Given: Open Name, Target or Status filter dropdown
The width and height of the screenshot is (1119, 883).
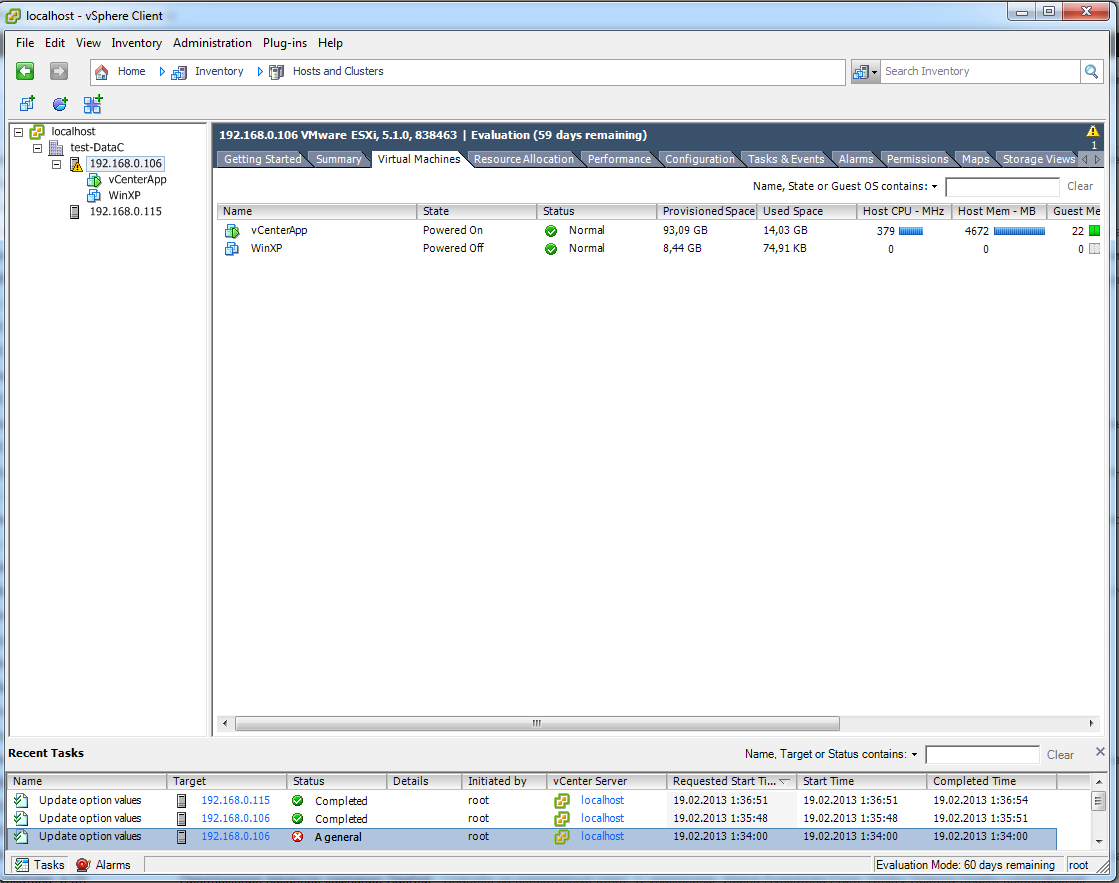Looking at the screenshot, I should pos(914,755).
